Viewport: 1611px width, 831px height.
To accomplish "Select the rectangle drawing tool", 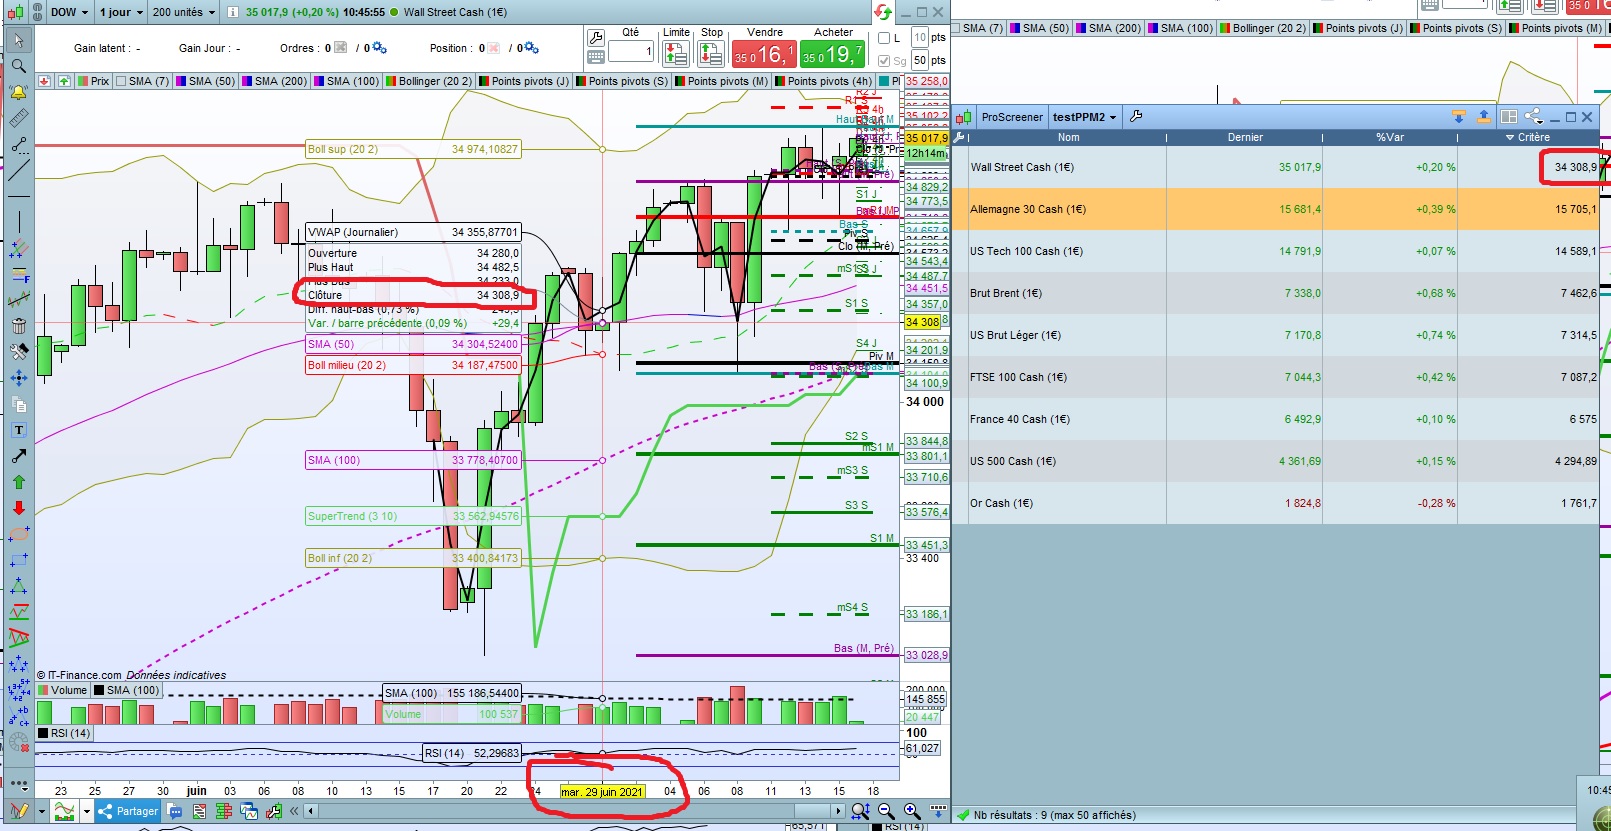I will click(x=18, y=560).
